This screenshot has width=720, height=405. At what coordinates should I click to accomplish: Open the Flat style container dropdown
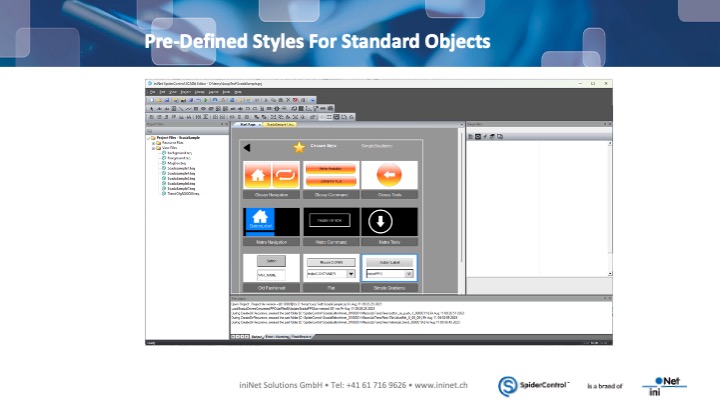(351, 272)
